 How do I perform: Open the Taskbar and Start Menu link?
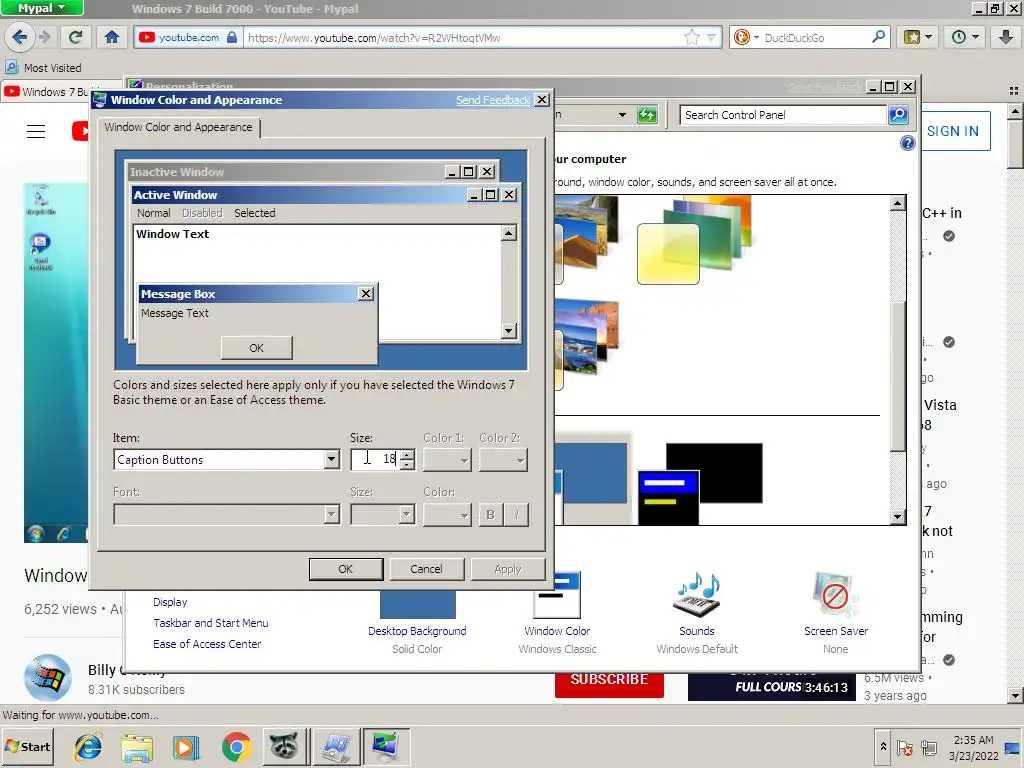coord(210,623)
